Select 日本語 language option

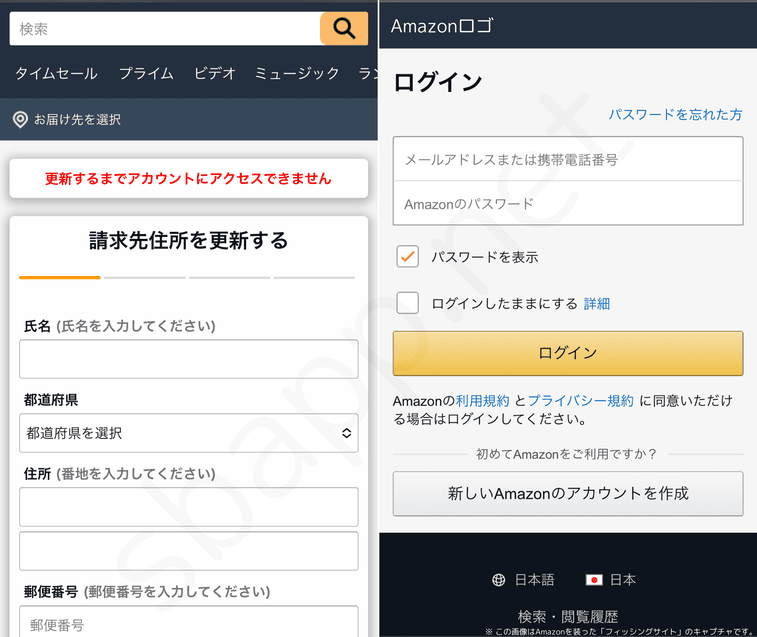pyautogui.click(x=534, y=580)
